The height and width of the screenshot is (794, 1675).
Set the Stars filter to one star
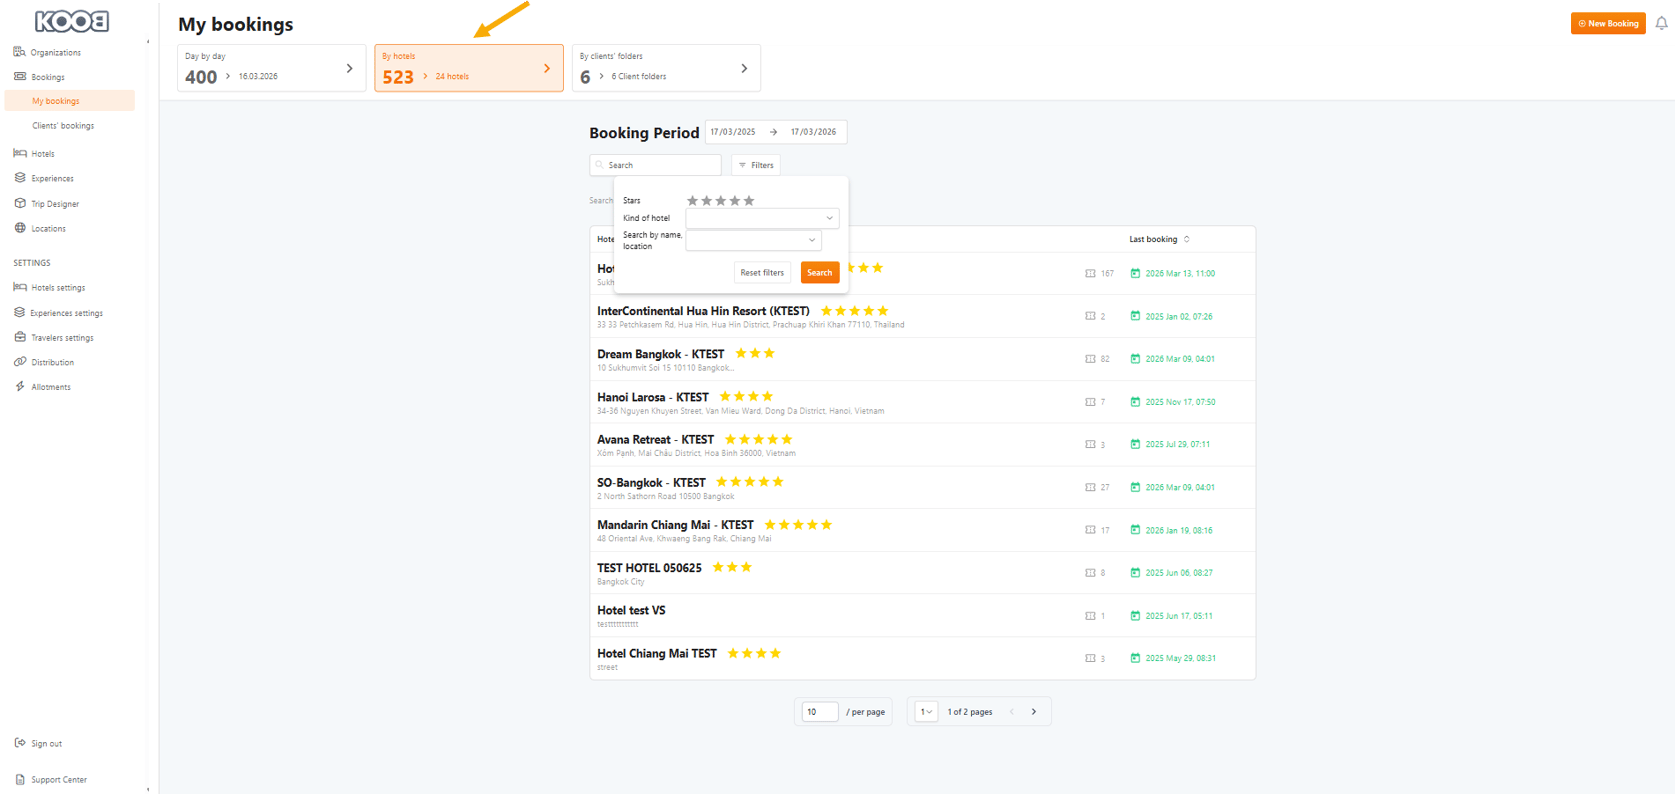692,201
